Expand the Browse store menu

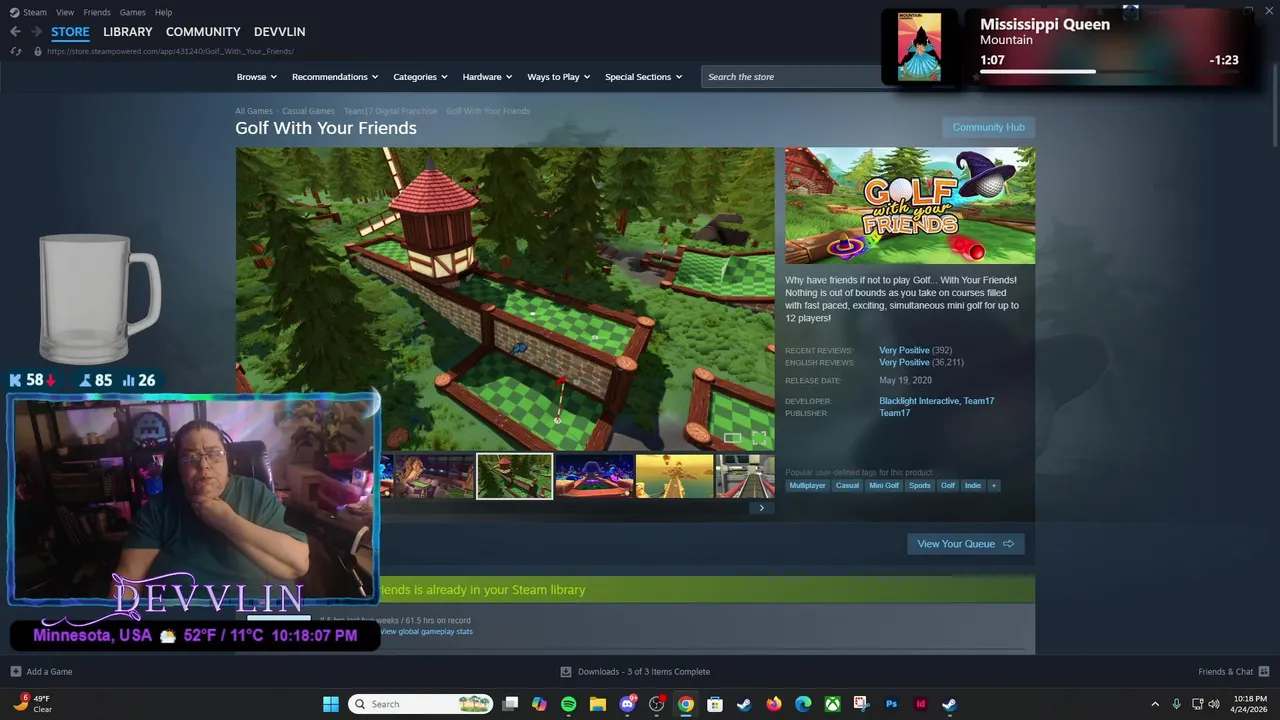[x=257, y=77]
